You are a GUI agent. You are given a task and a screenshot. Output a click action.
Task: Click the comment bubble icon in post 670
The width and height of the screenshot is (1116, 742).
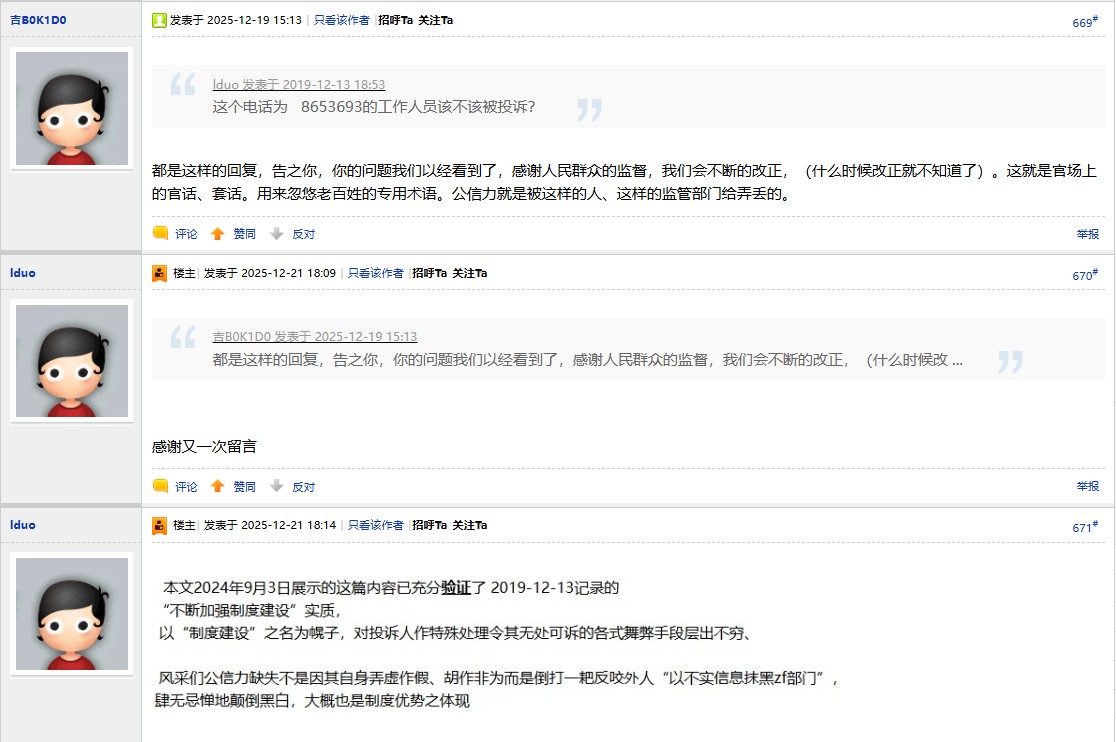pyautogui.click(x=160, y=487)
